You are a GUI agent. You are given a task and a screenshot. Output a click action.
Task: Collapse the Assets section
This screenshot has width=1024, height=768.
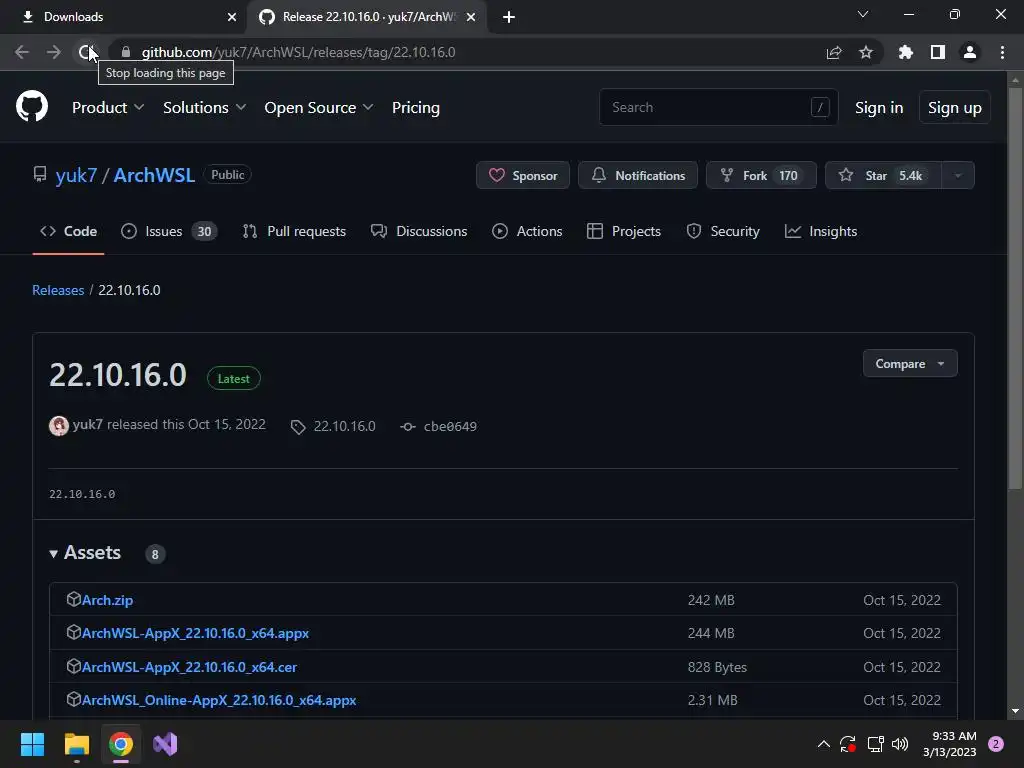85,553
